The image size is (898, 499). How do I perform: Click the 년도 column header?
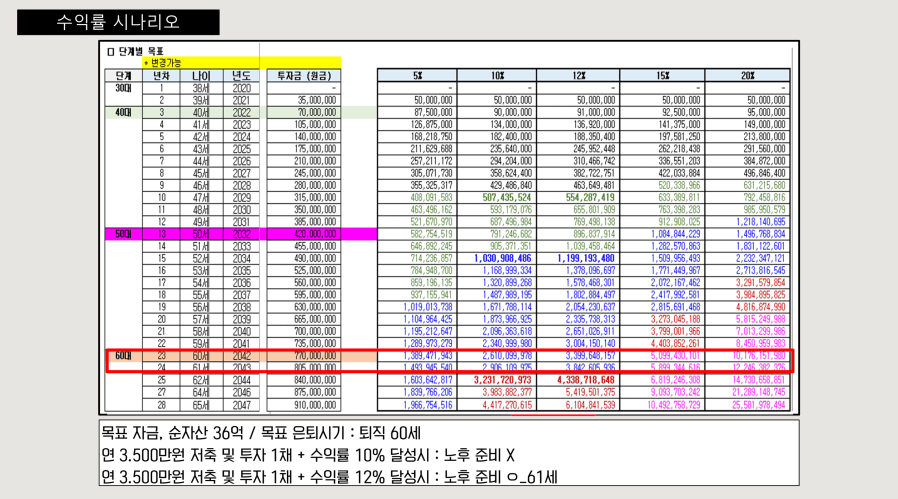pyautogui.click(x=241, y=76)
